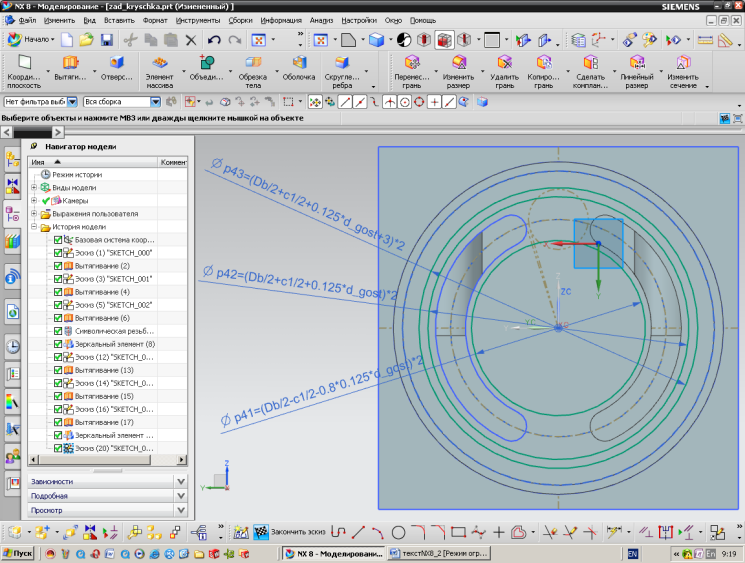Click the Undo arrow
Screen dimensions: 745x563
pyautogui.click(x=214, y=40)
